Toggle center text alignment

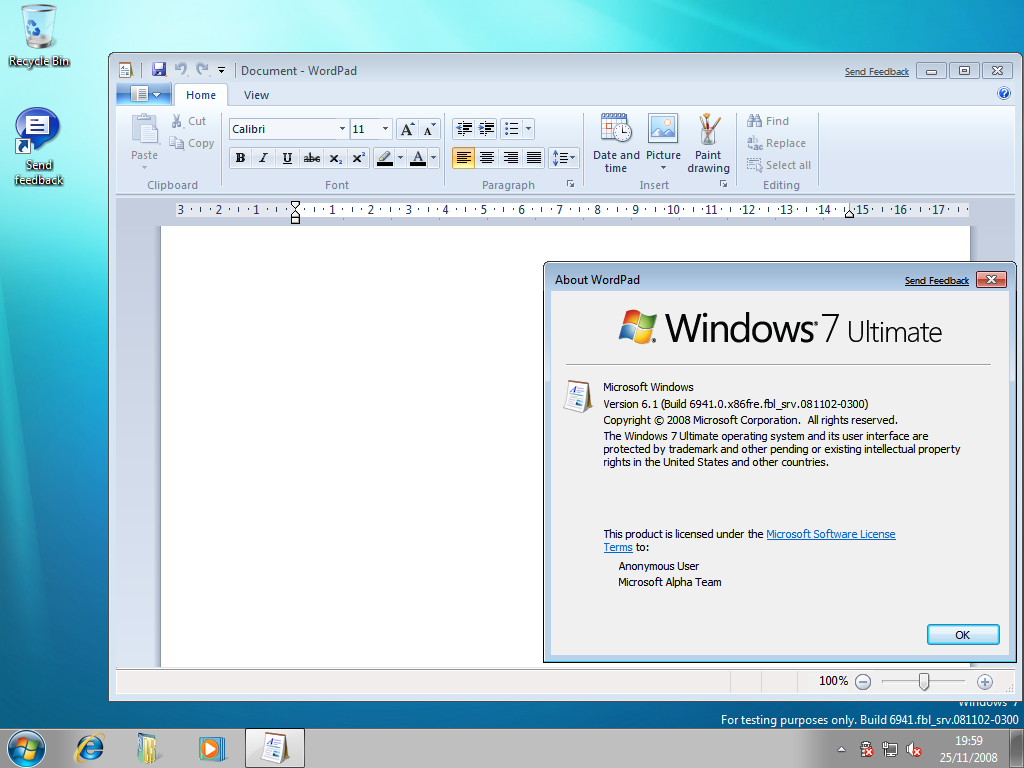[x=487, y=157]
